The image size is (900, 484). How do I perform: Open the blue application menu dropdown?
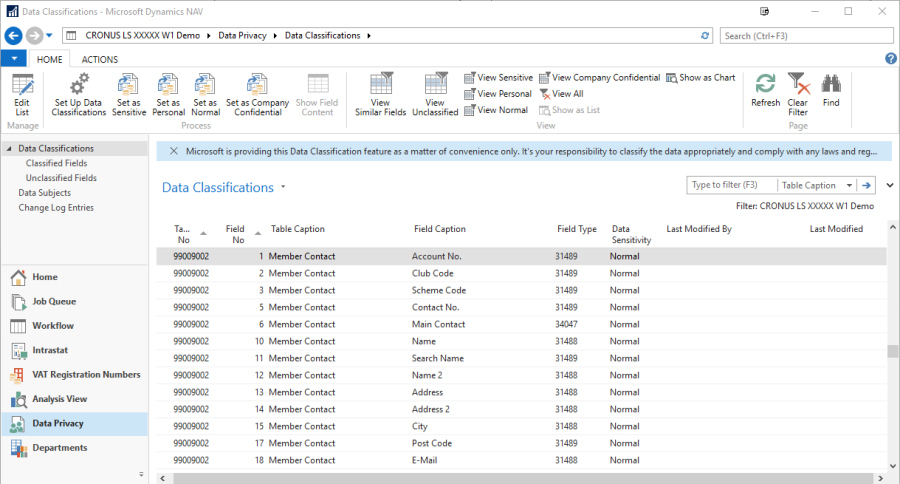tap(14, 59)
